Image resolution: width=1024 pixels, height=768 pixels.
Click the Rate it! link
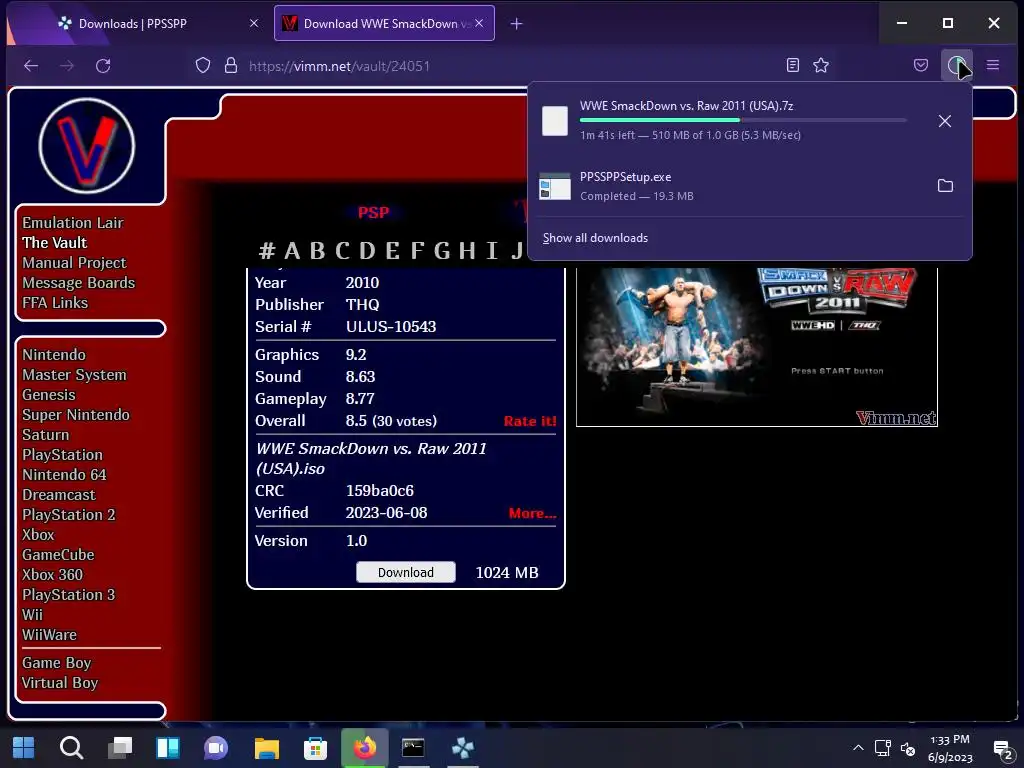[x=530, y=421]
